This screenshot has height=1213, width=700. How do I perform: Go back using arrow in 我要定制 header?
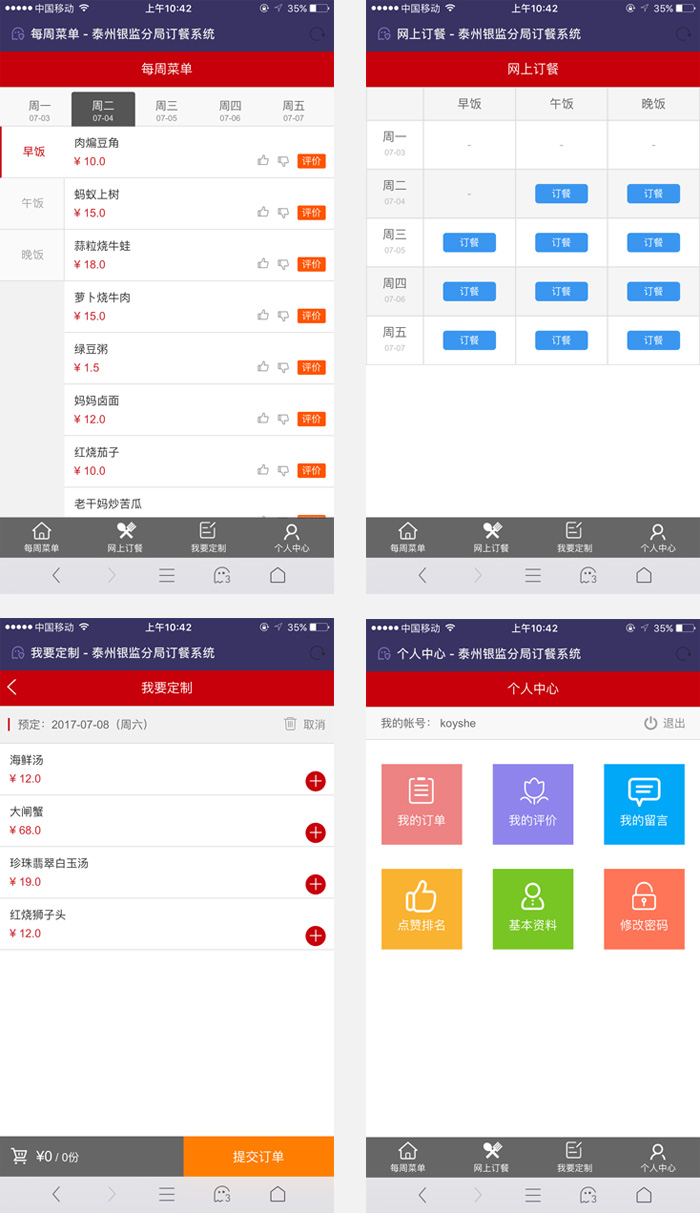pos(13,687)
